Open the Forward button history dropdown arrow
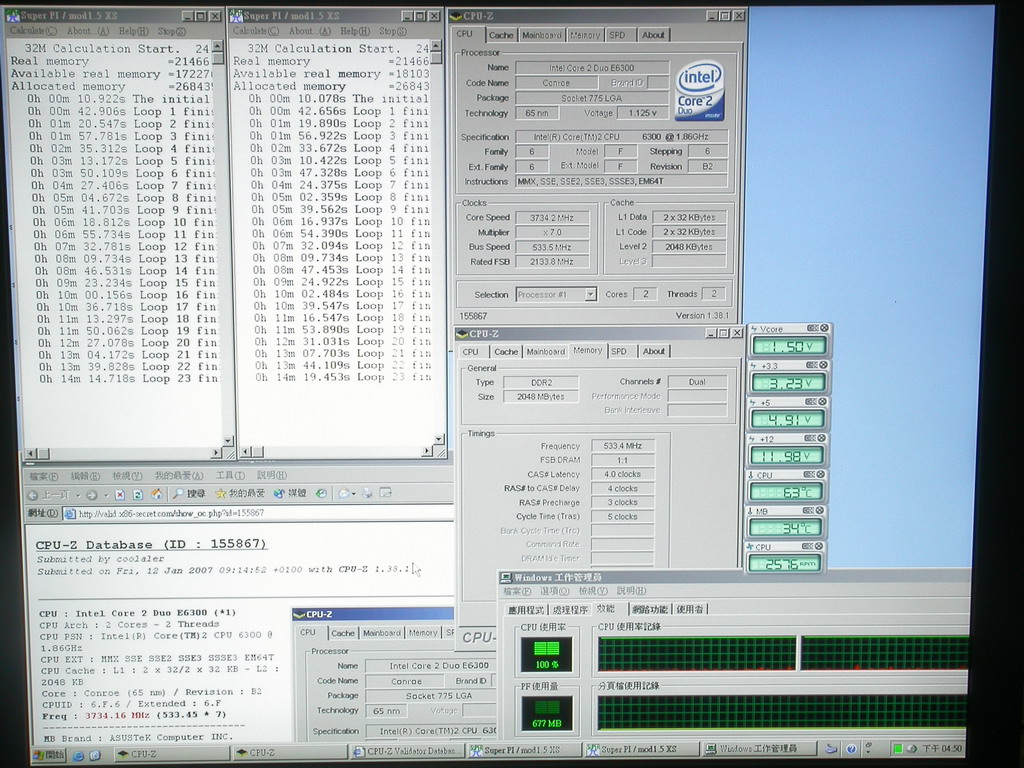Image resolution: width=1024 pixels, height=768 pixels. (106, 495)
